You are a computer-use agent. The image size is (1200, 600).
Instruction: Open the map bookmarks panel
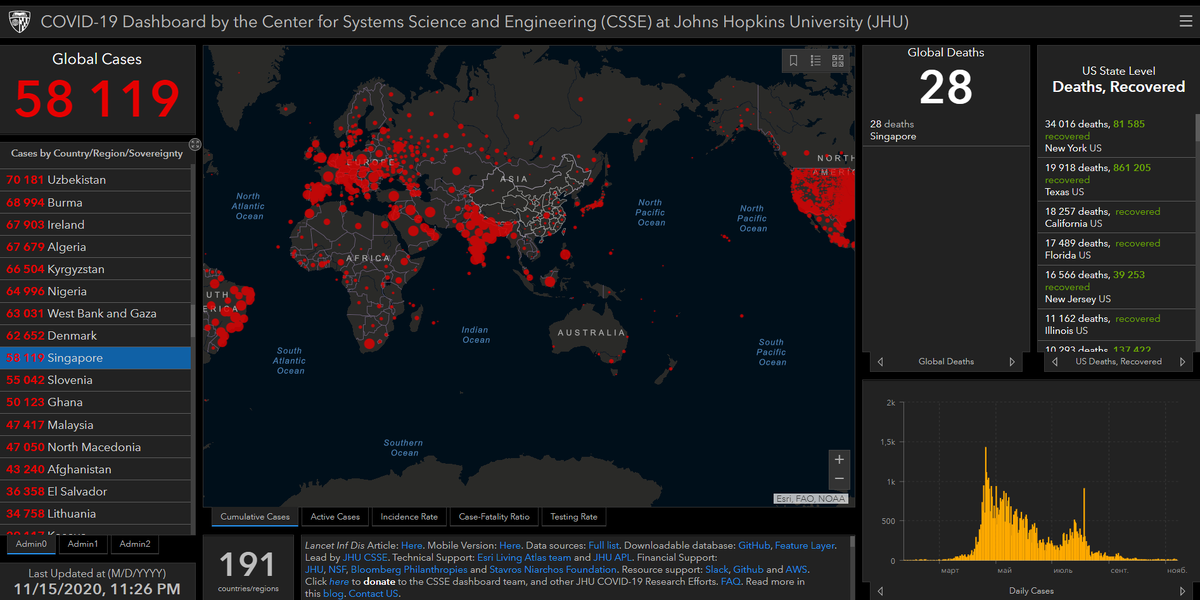(794, 60)
